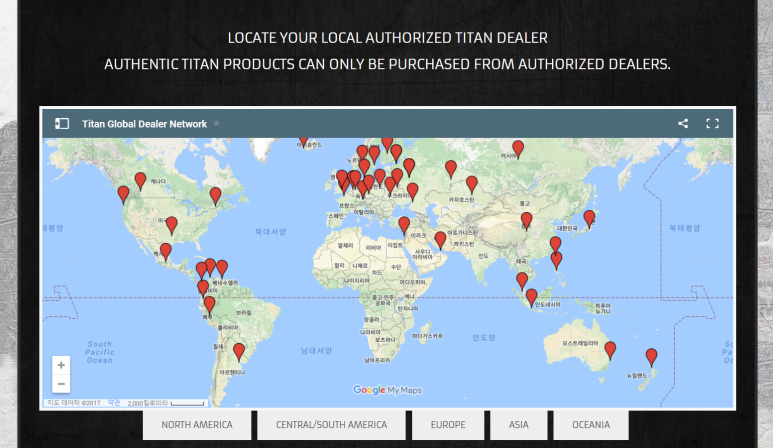This screenshot has height=448, width=773.
Task: Select the dealer pin near the Persian Gulf
Action: [x=440, y=241]
